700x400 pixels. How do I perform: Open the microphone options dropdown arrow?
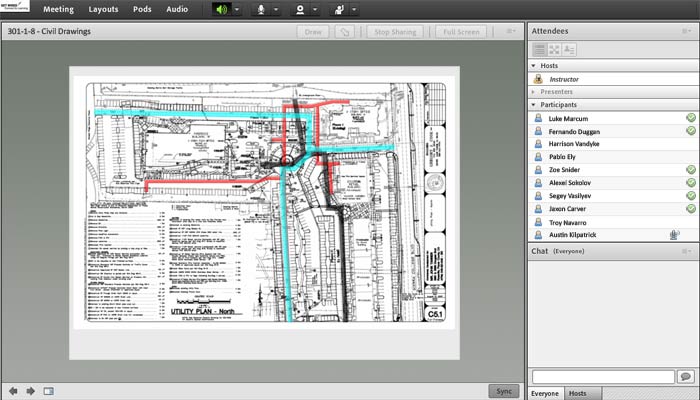pos(277,10)
